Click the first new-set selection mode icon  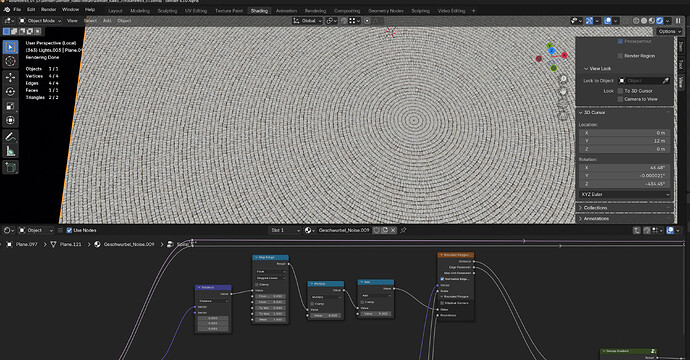click(6, 31)
